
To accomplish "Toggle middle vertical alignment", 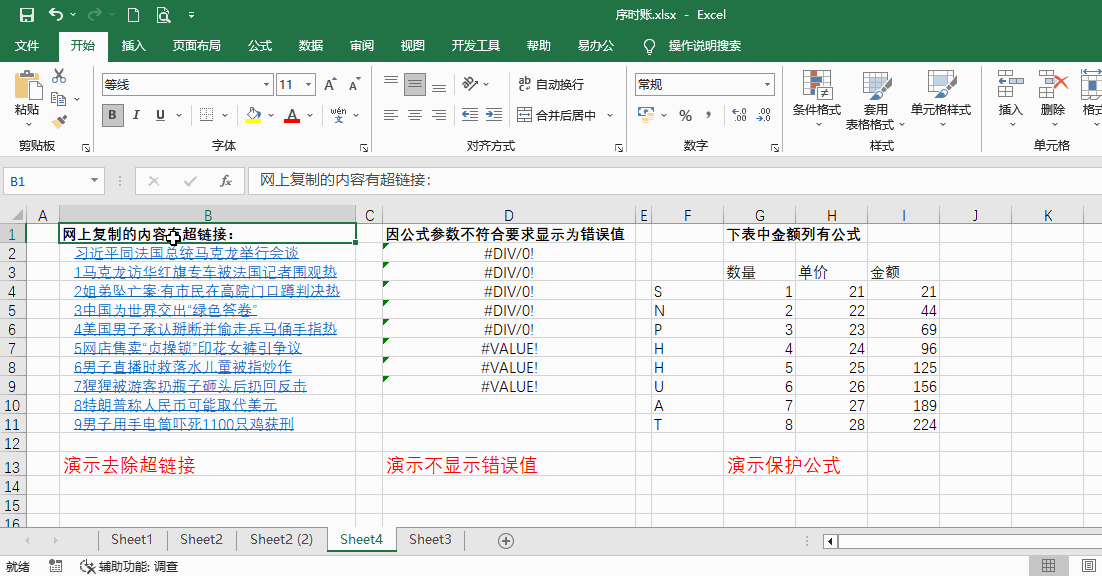I will pyautogui.click(x=415, y=84).
